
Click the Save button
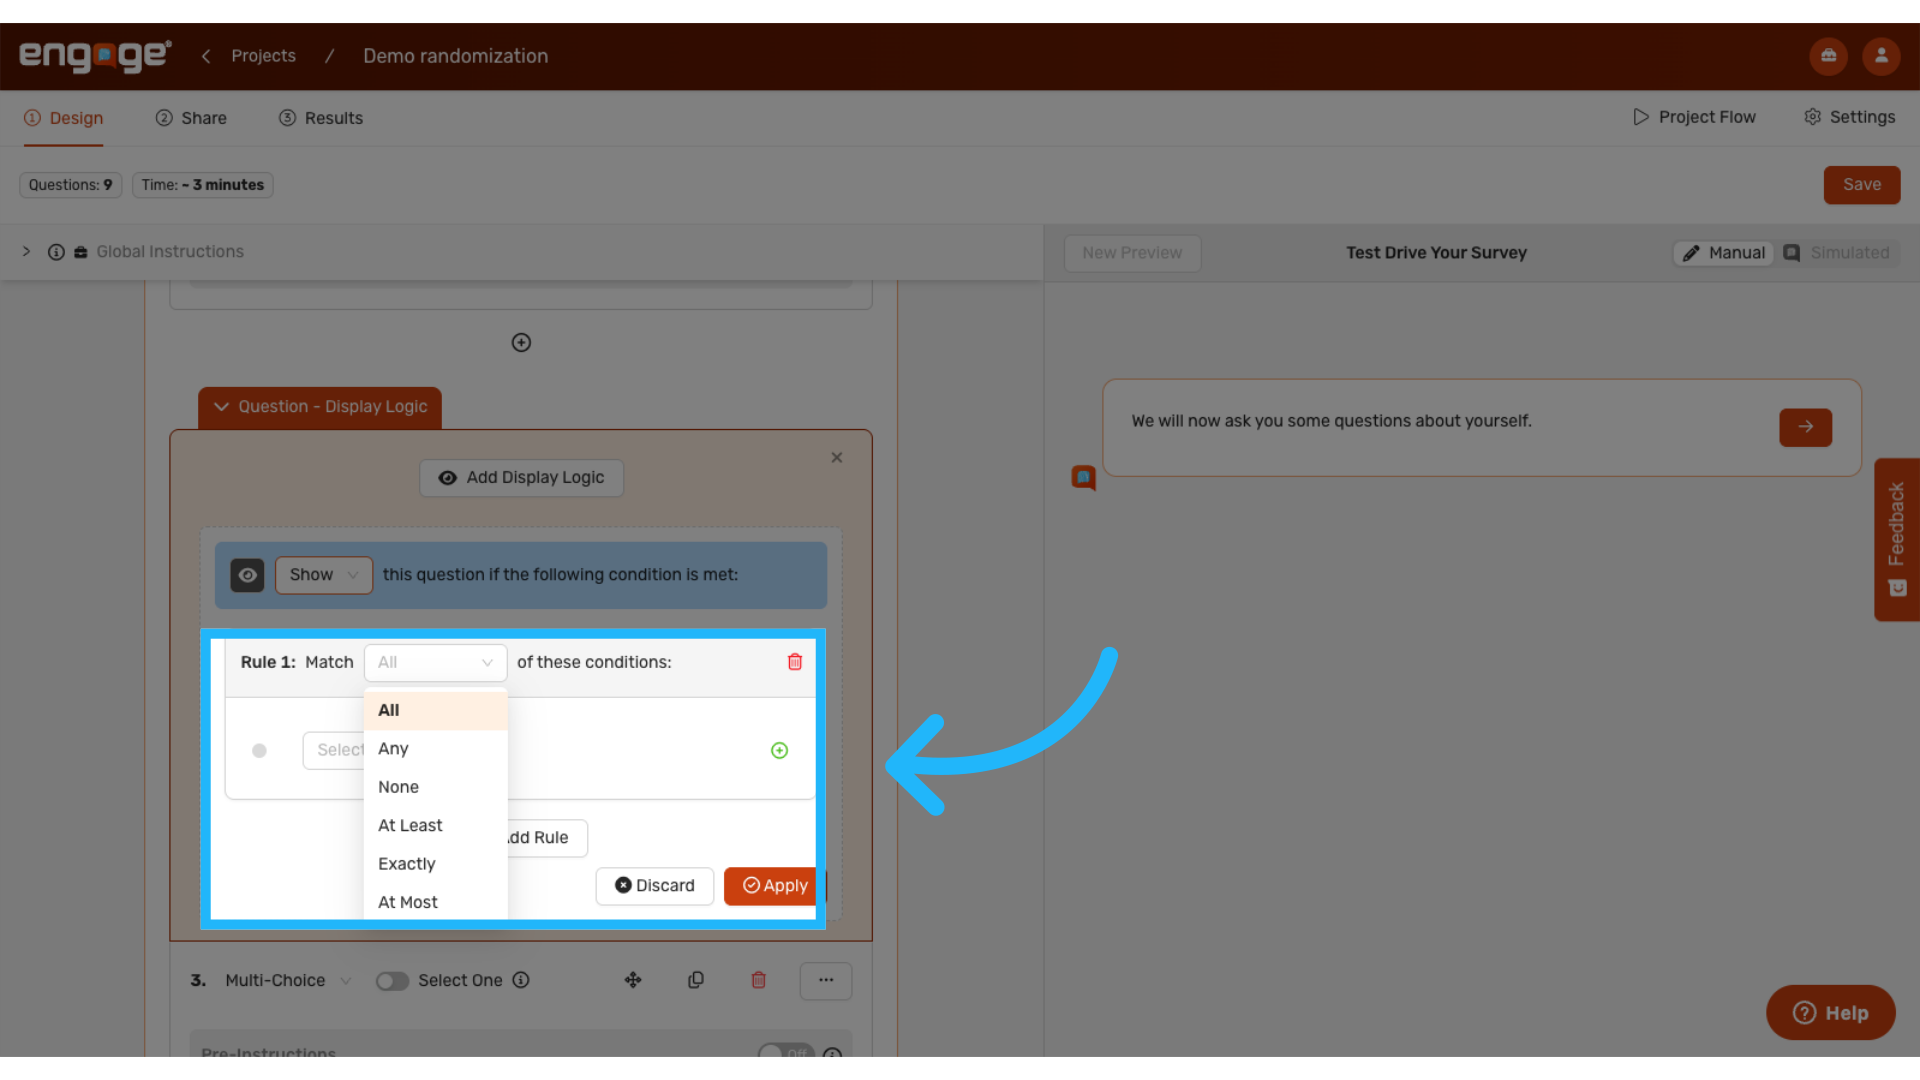click(1862, 185)
